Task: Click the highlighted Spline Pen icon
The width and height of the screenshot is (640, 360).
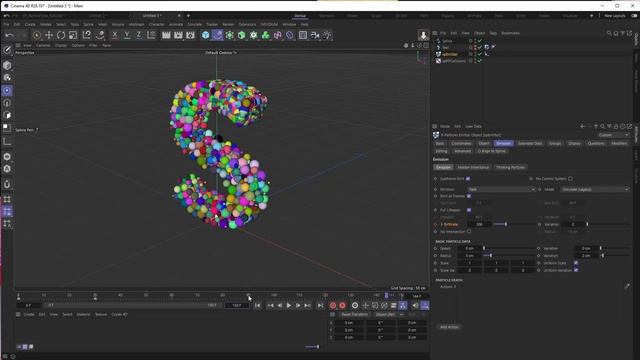Action: (x=218, y=35)
